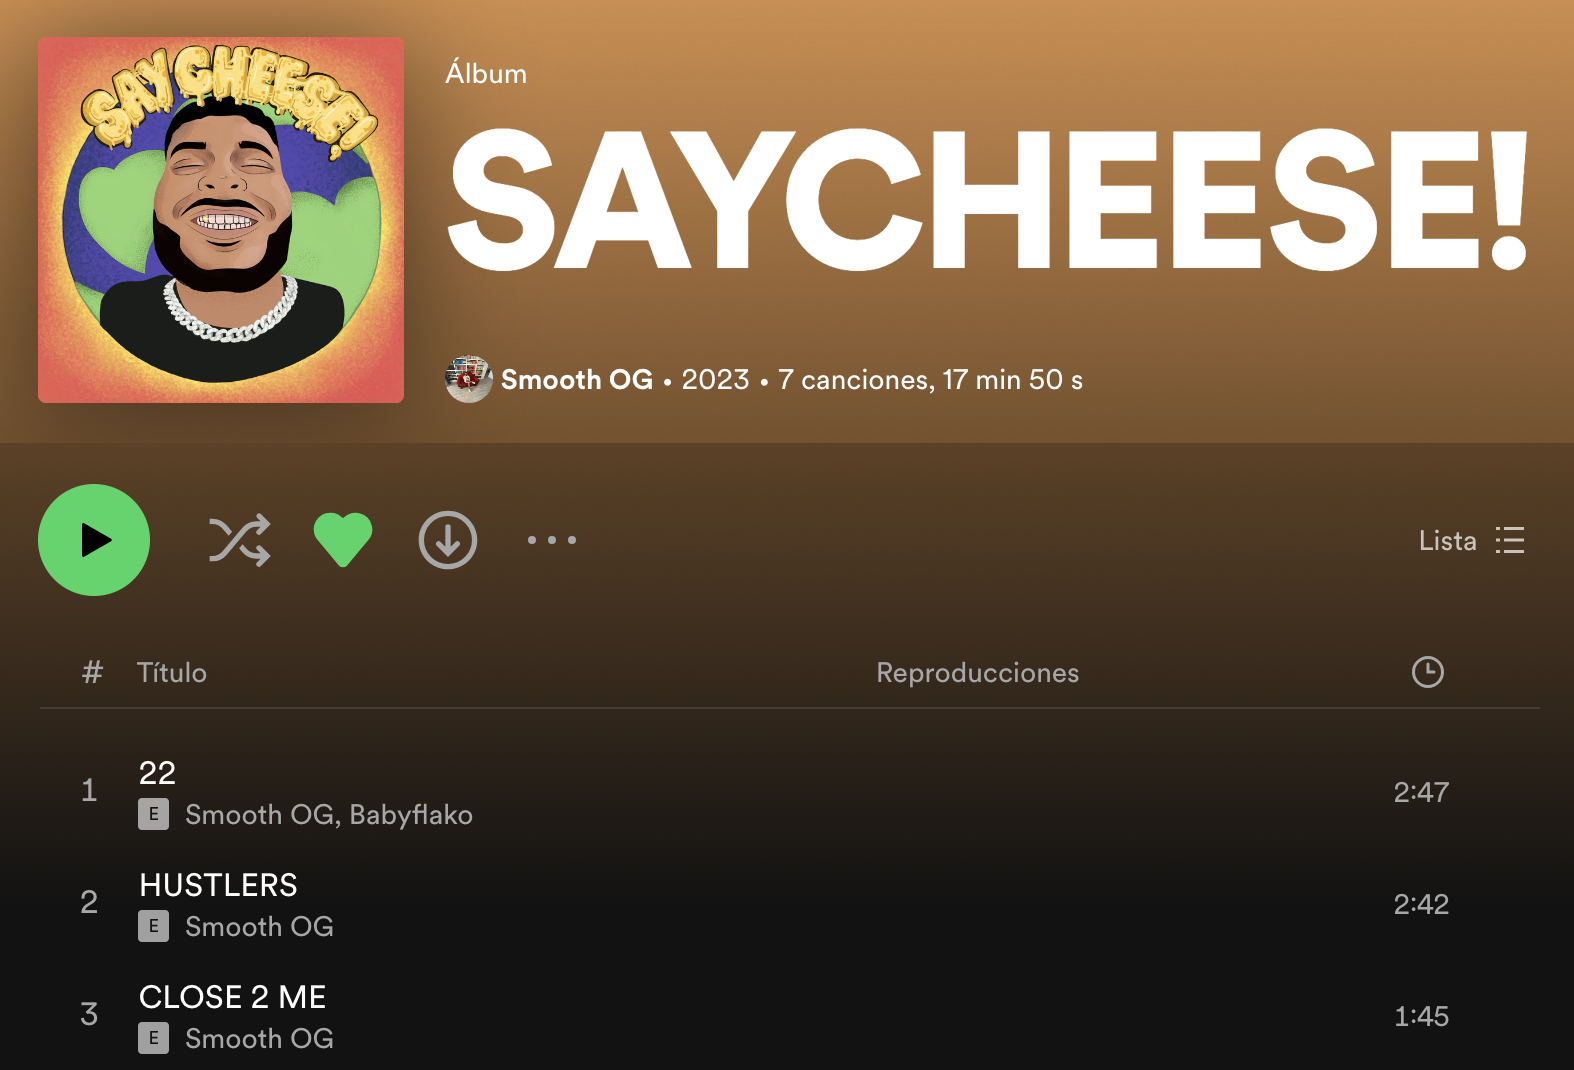Click the clock duration column icon
The height and width of the screenshot is (1070, 1574).
pyautogui.click(x=1427, y=672)
